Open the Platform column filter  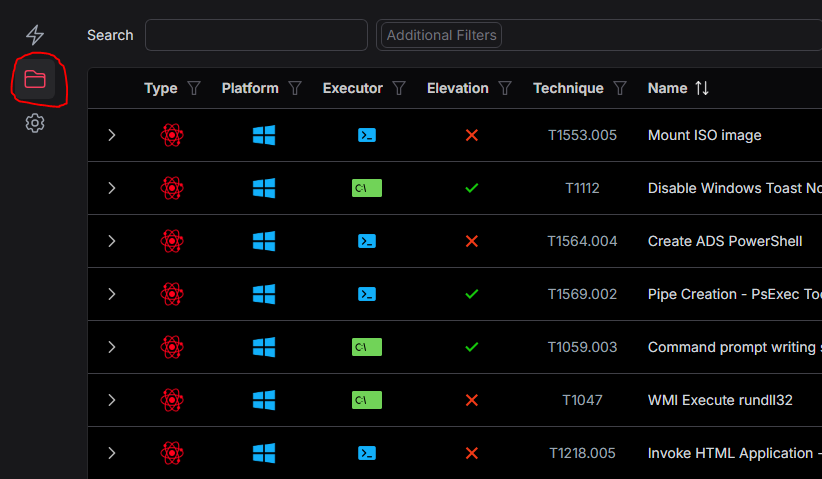click(295, 88)
